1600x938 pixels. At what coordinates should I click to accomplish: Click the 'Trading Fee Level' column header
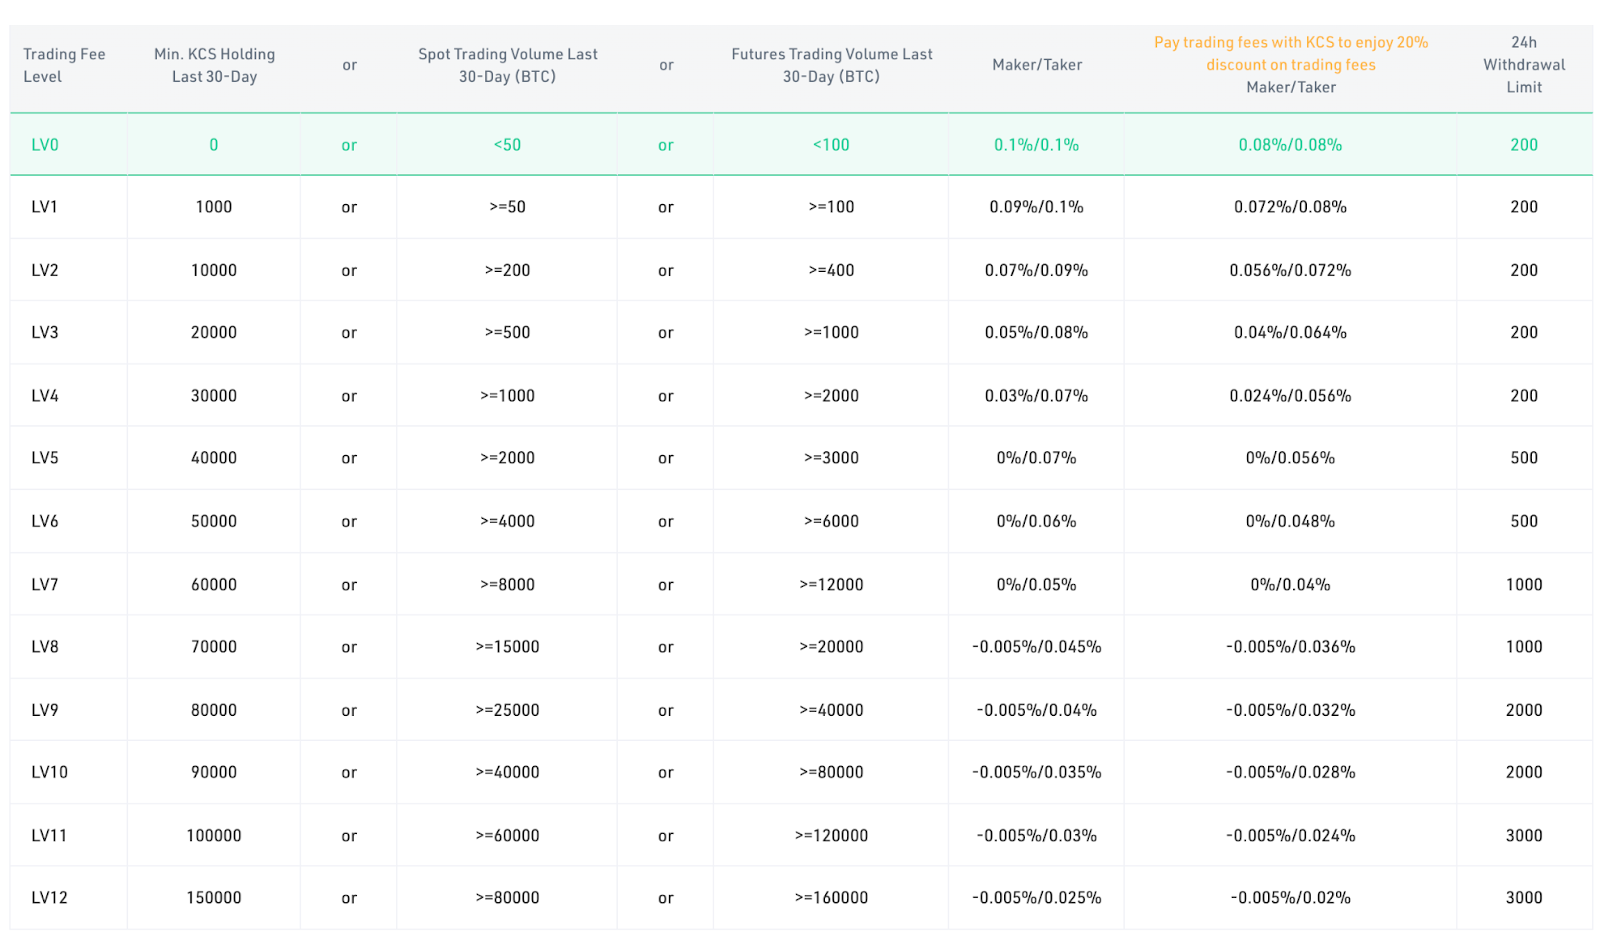[64, 65]
